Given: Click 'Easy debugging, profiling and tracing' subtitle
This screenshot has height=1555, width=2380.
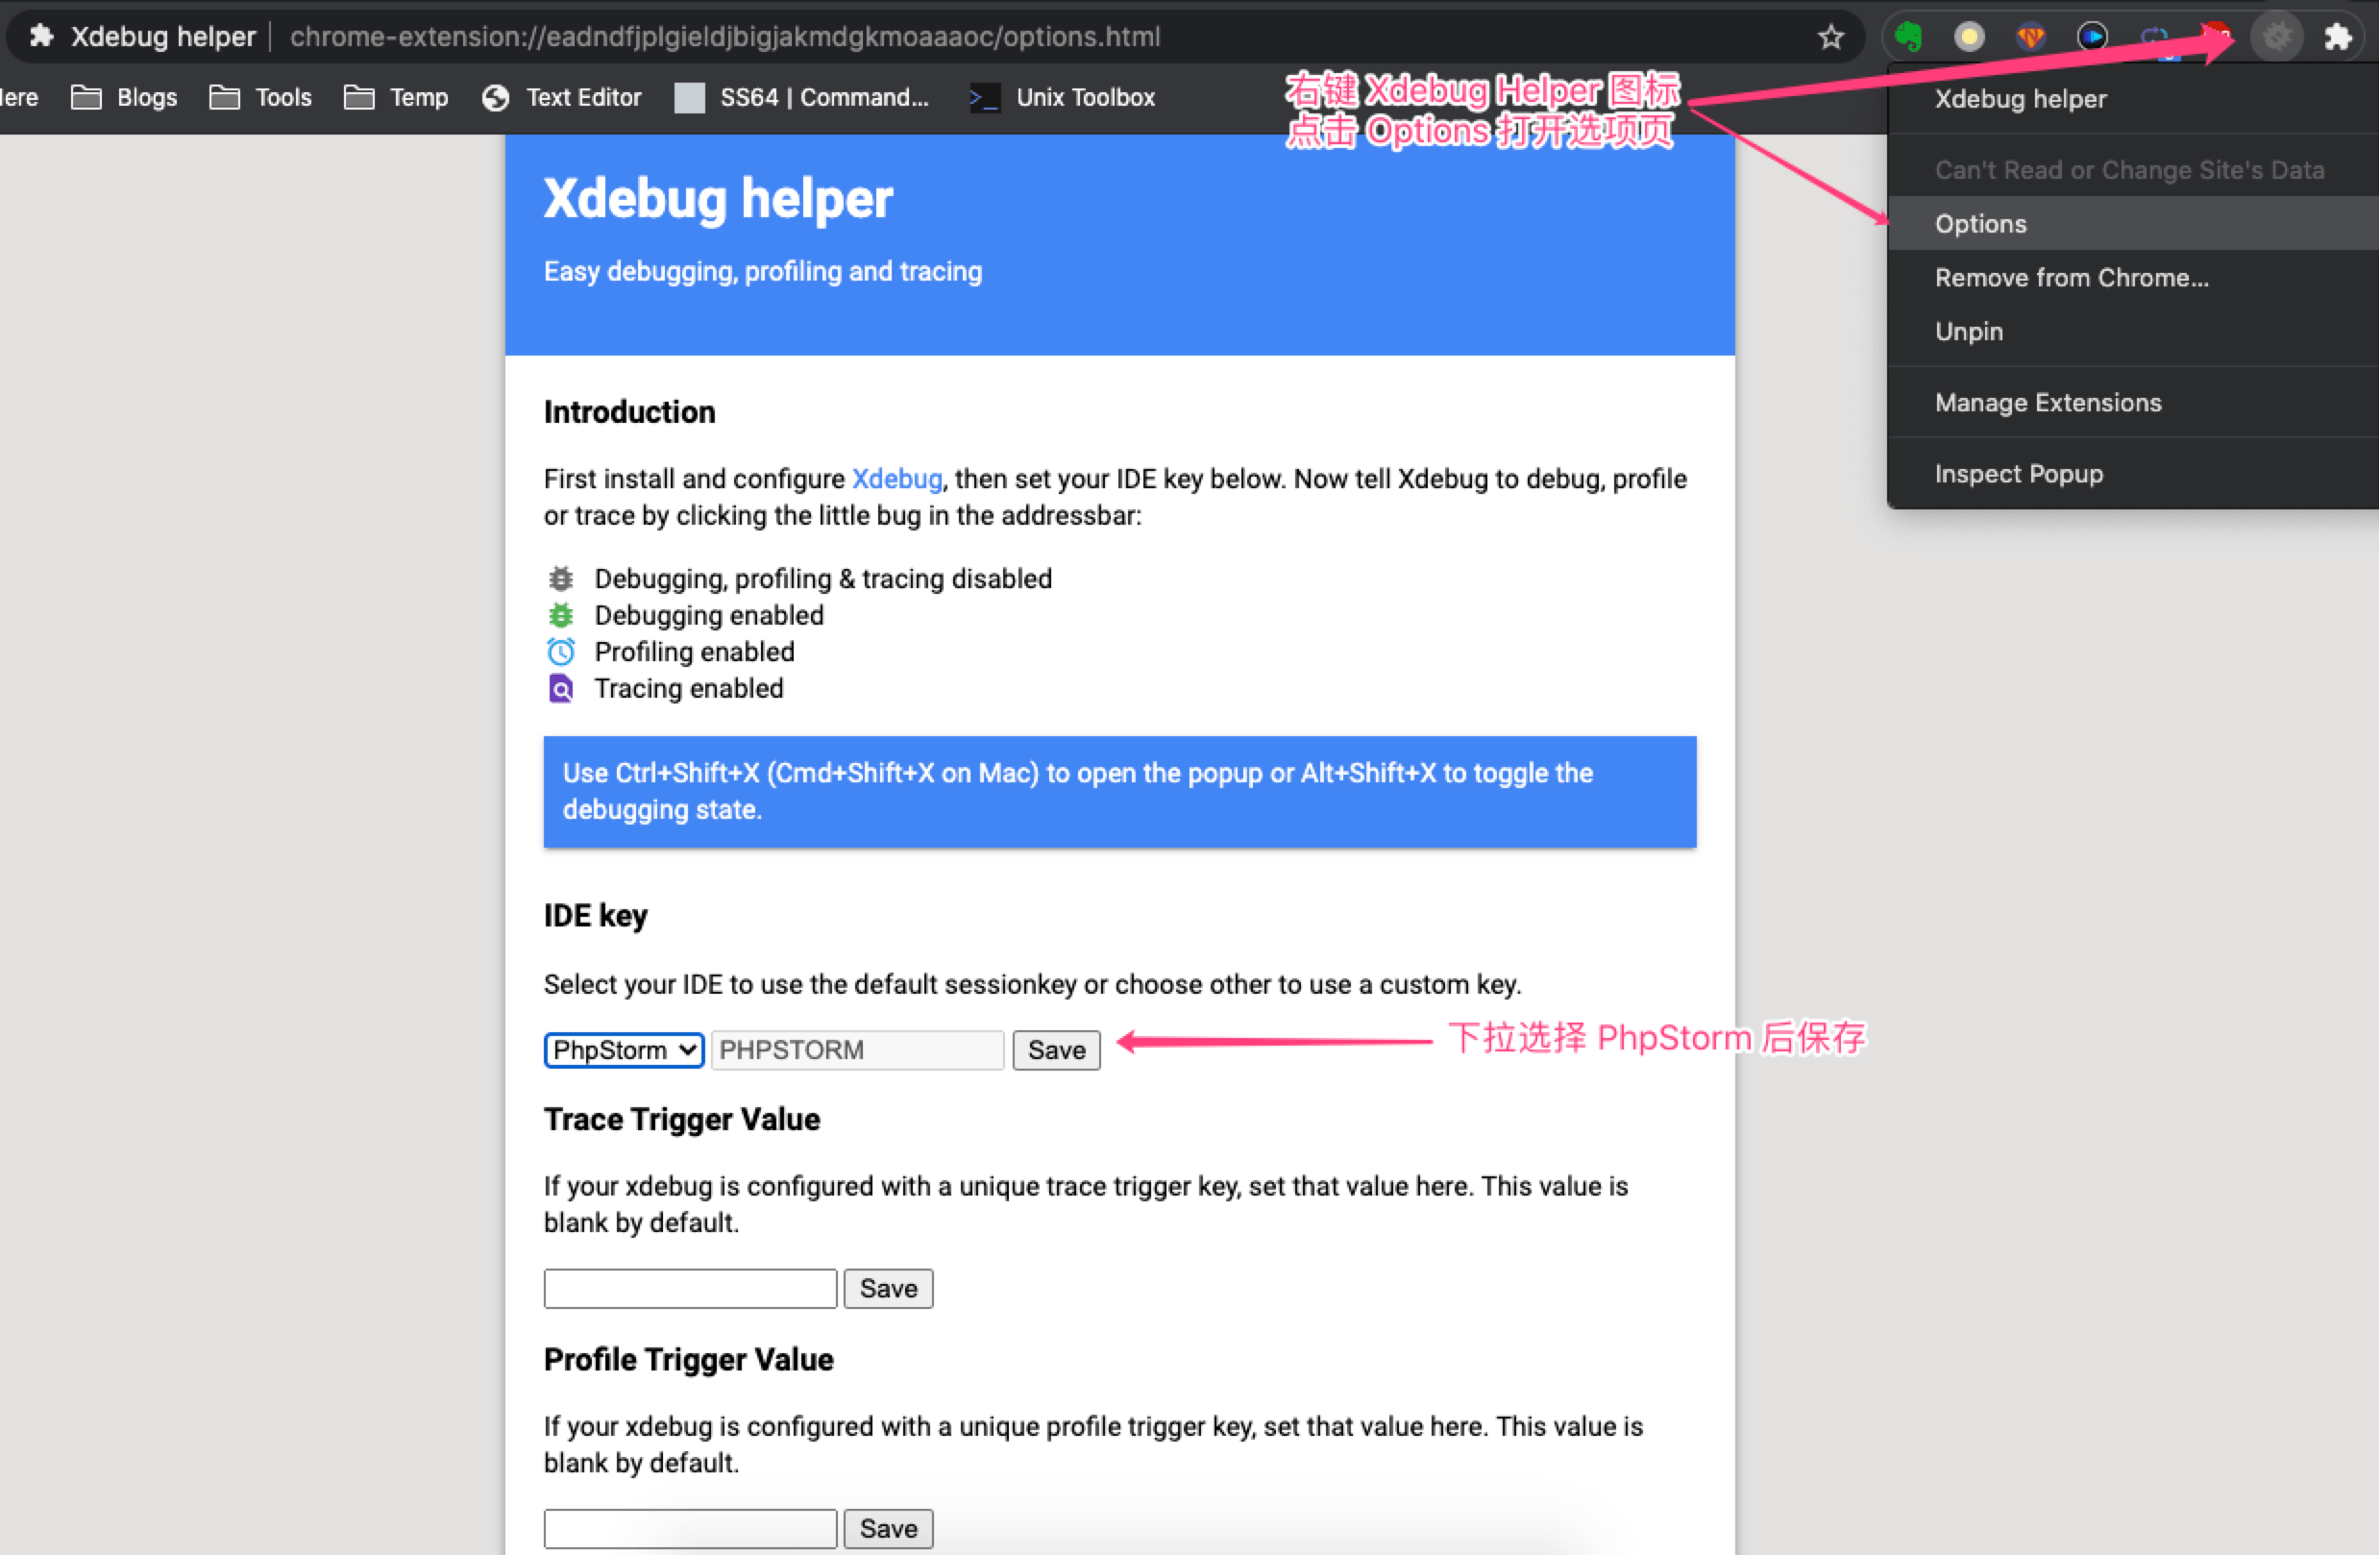Looking at the screenshot, I should 763,272.
